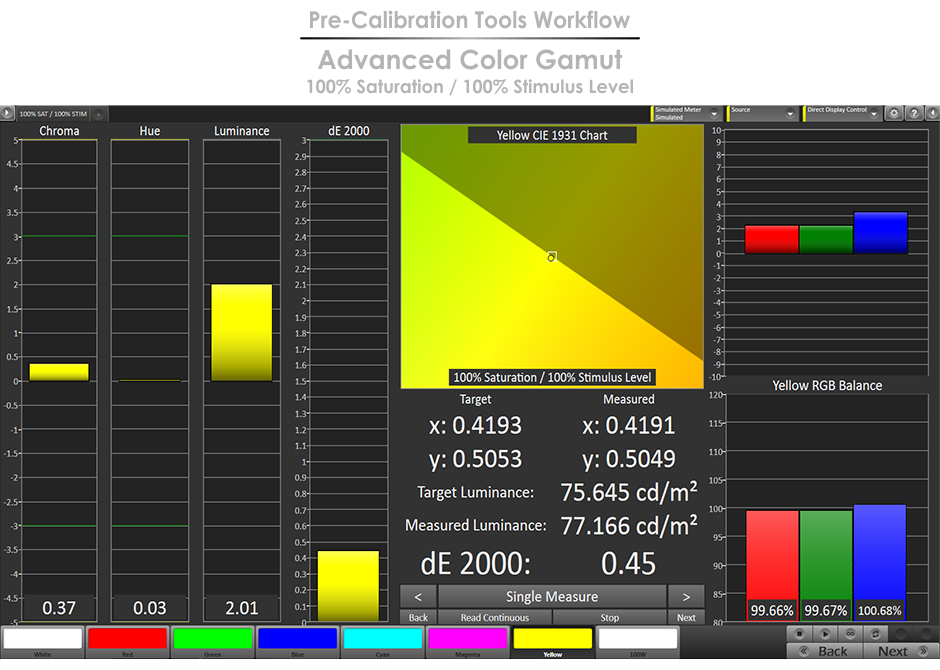Click the Stop button
This screenshot has height=670, width=940.
610,617
